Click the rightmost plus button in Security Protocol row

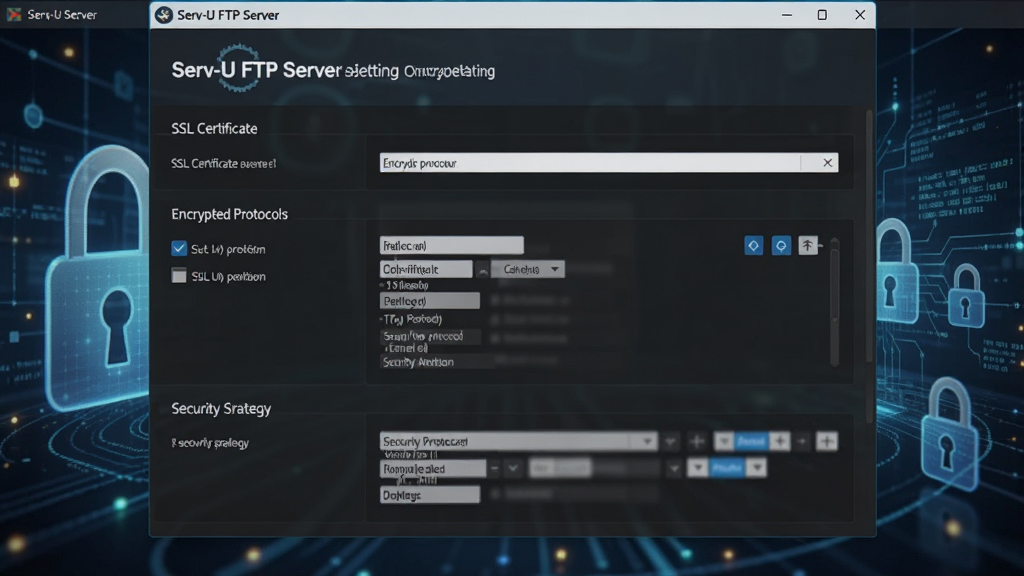pos(827,441)
